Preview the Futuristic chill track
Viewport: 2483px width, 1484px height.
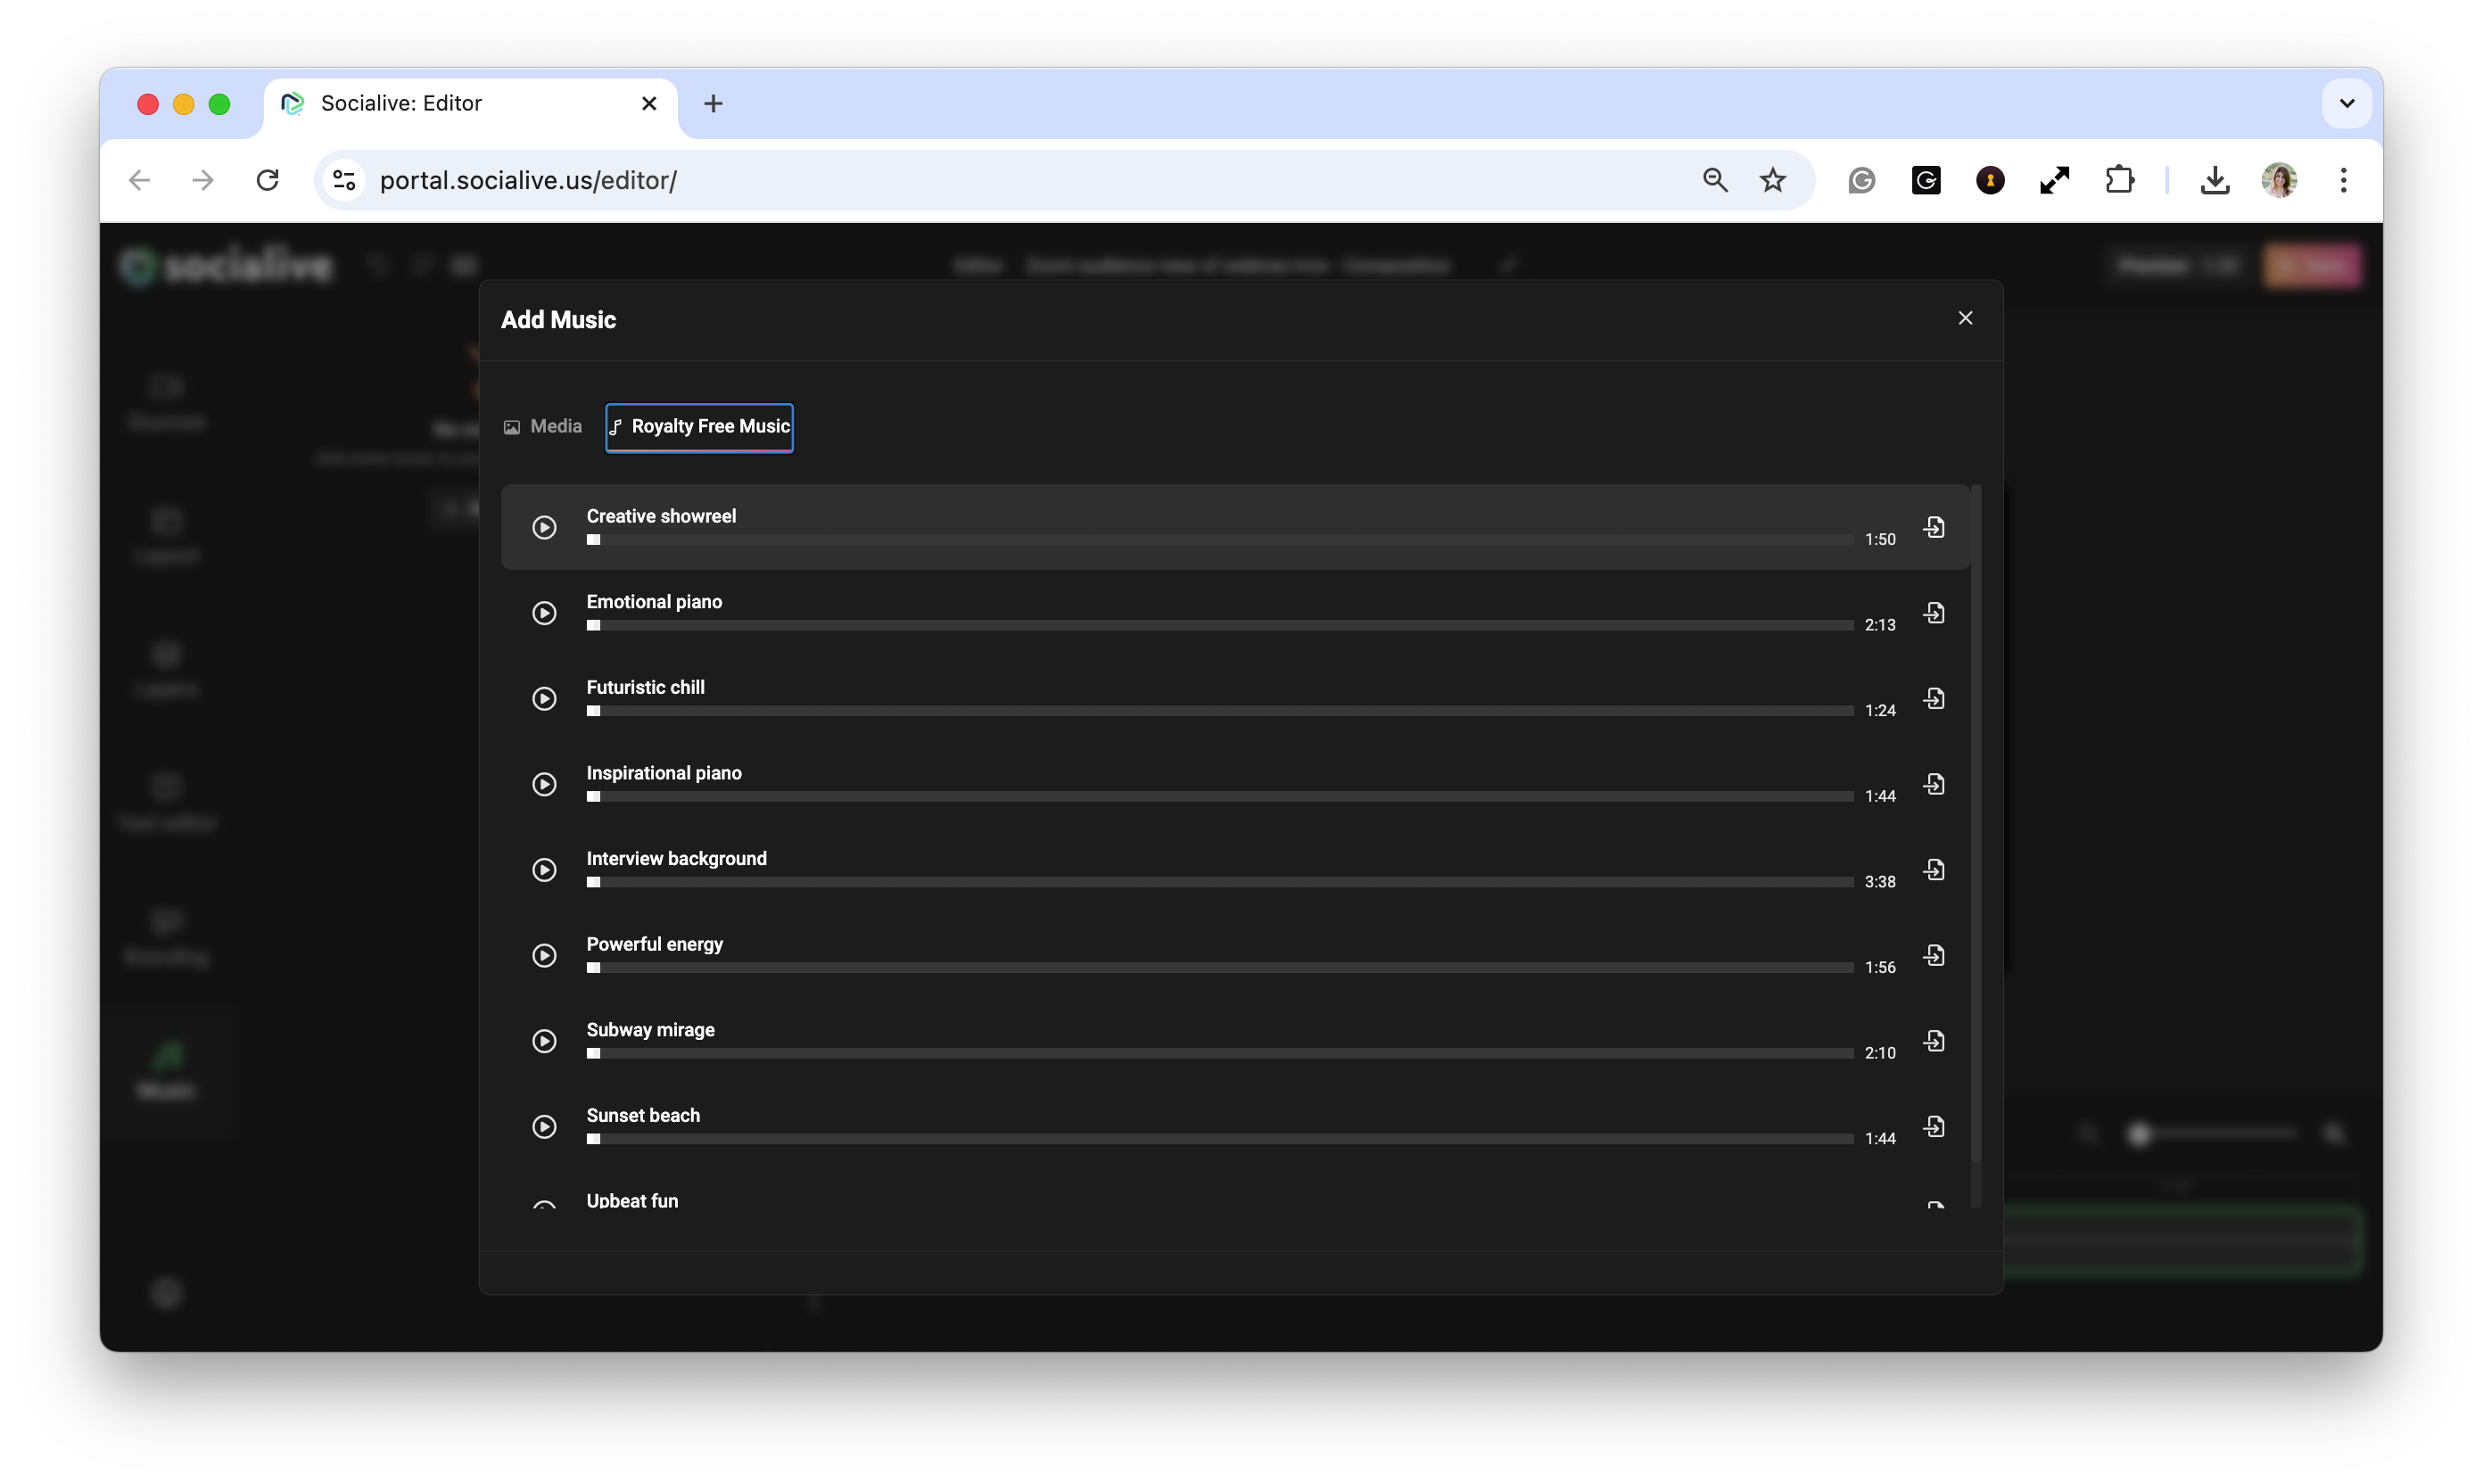[544, 698]
